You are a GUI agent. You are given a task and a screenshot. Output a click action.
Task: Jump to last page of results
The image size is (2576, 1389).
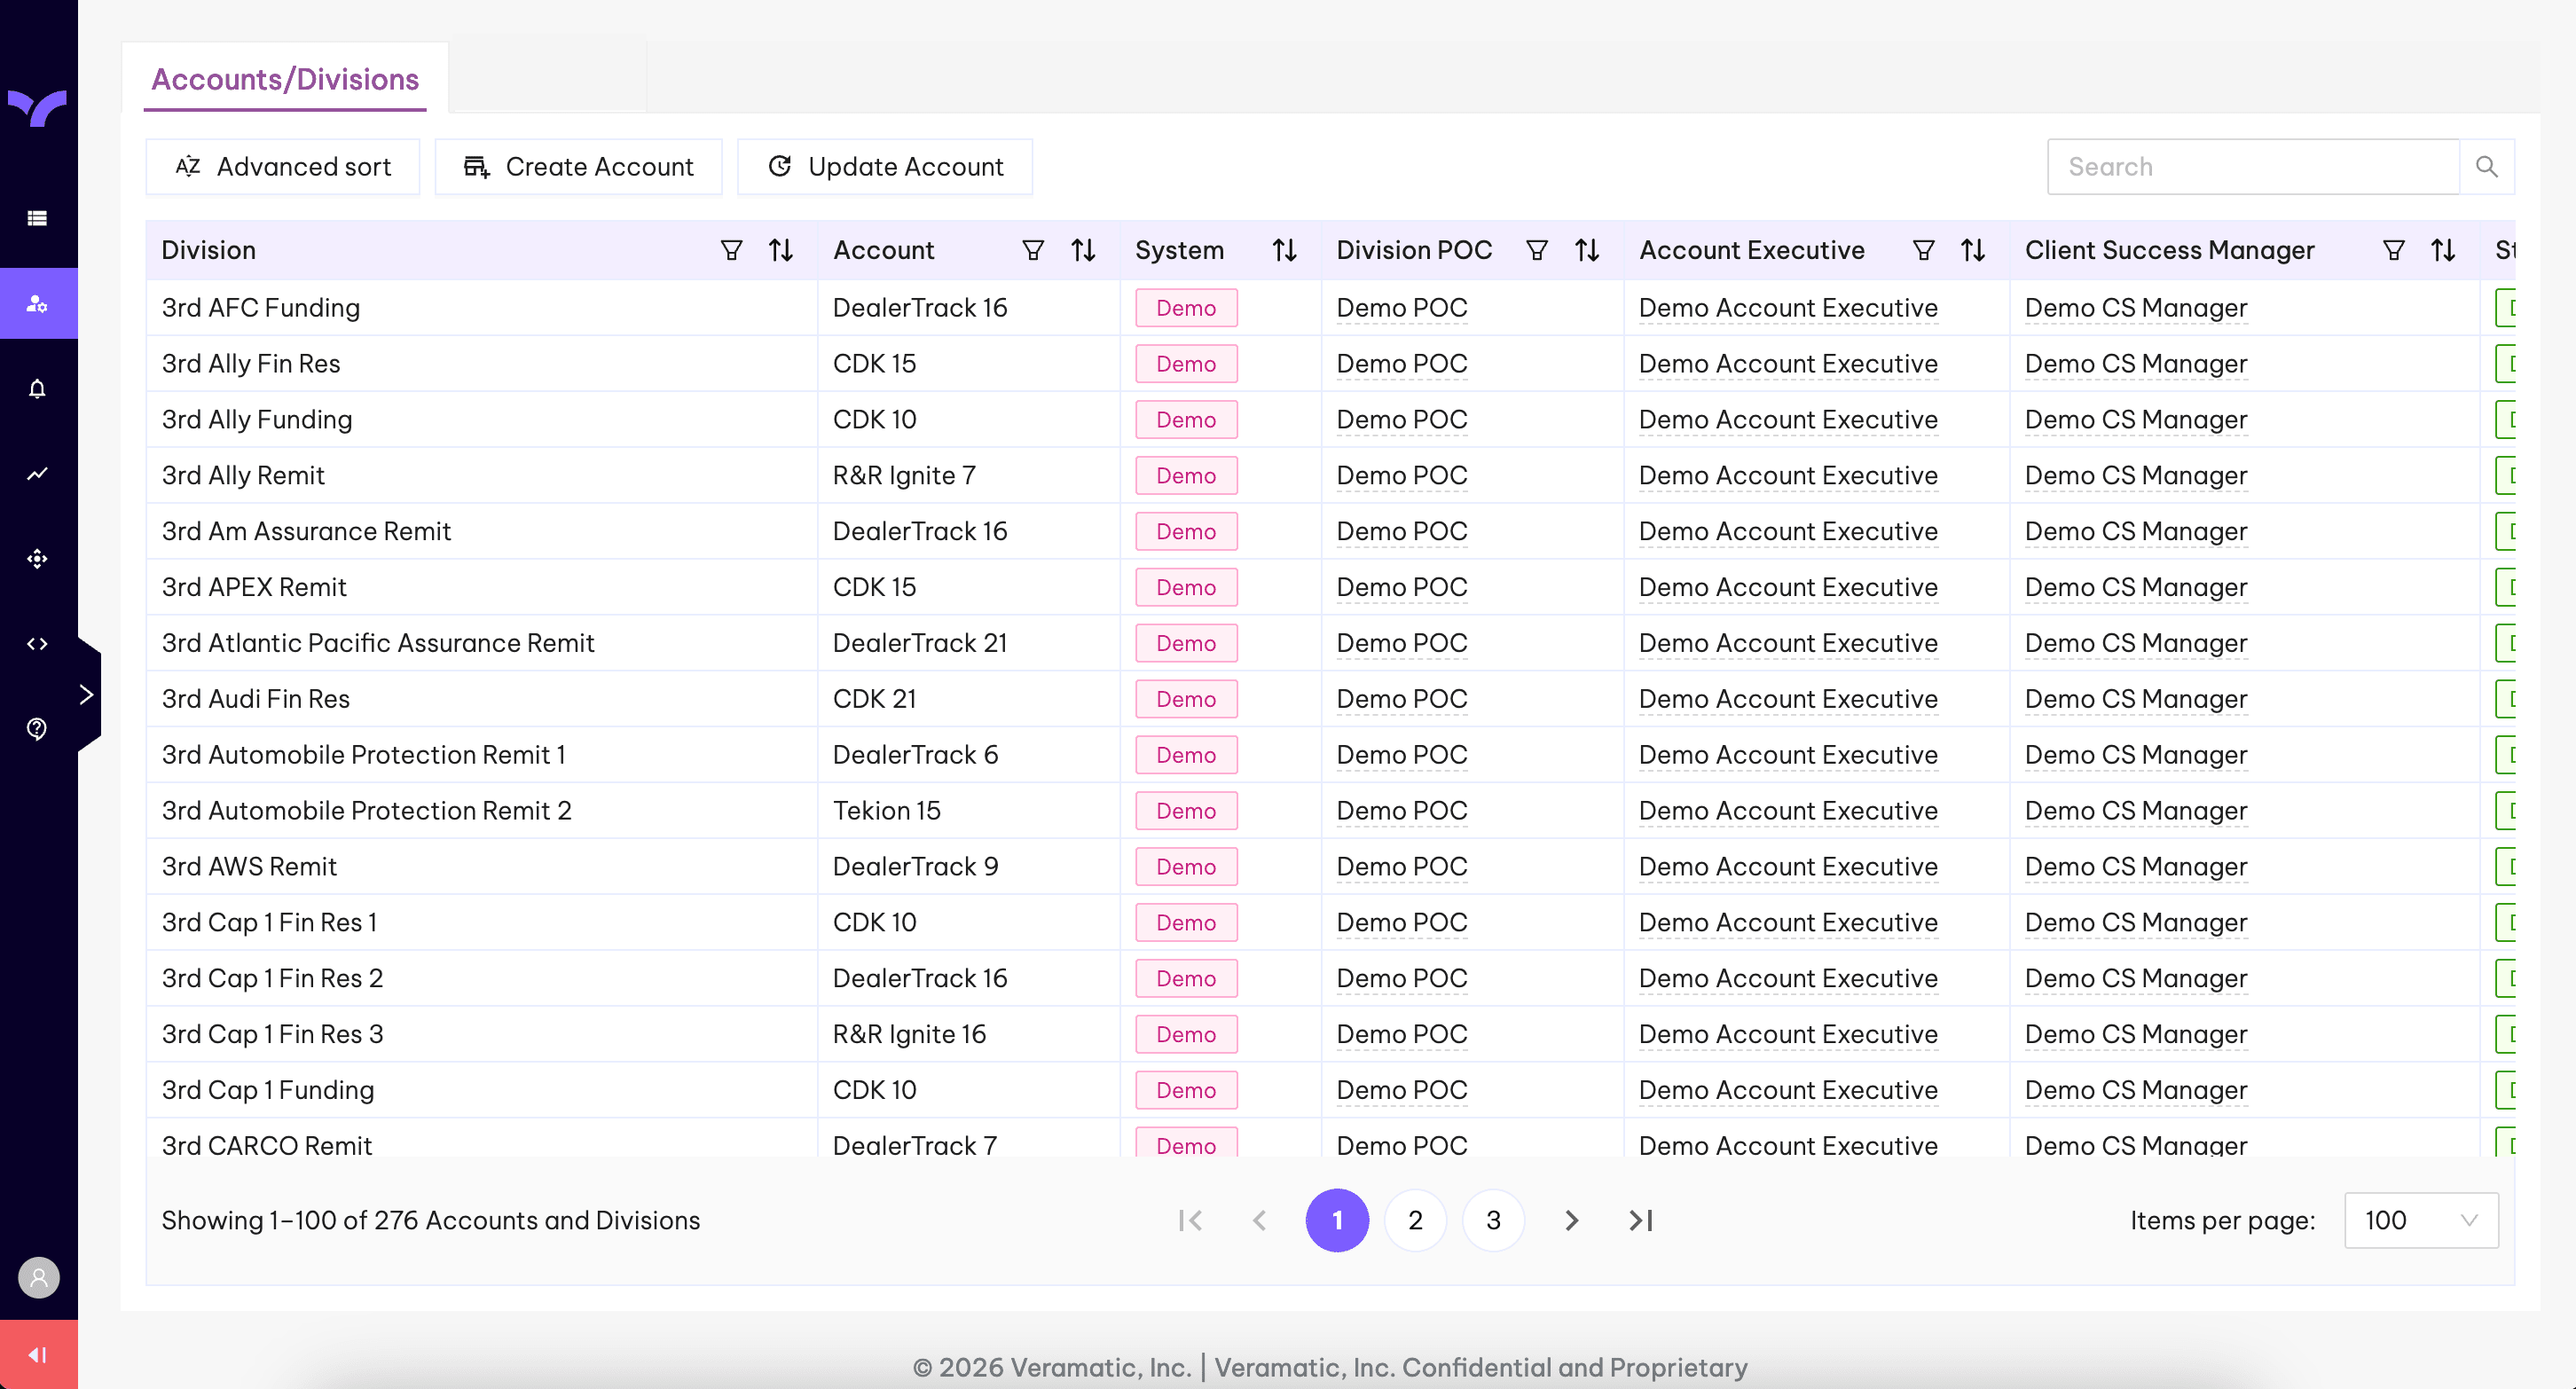pos(1641,1220)
